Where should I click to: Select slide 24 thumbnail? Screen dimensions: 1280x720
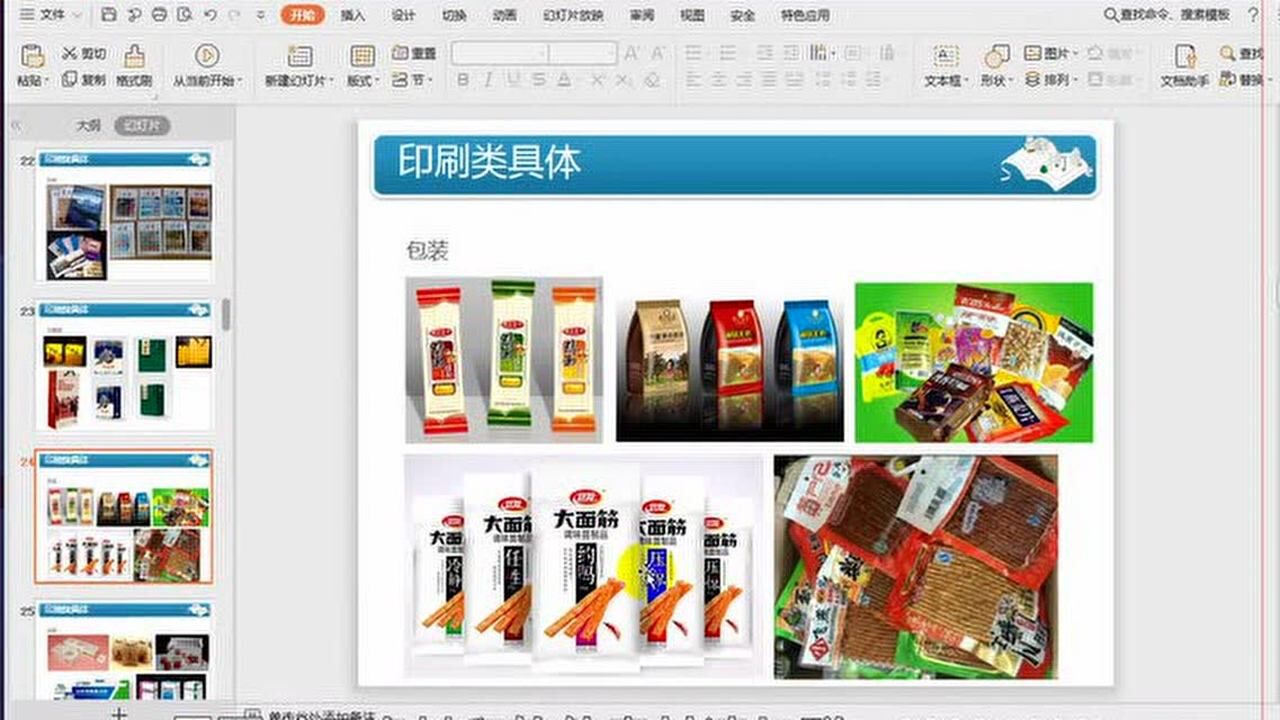click(x=124, y=516)
